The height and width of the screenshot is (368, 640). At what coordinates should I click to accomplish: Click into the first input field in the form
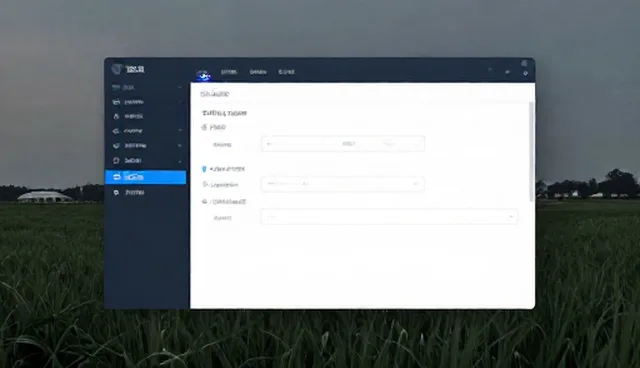point(343,144)
